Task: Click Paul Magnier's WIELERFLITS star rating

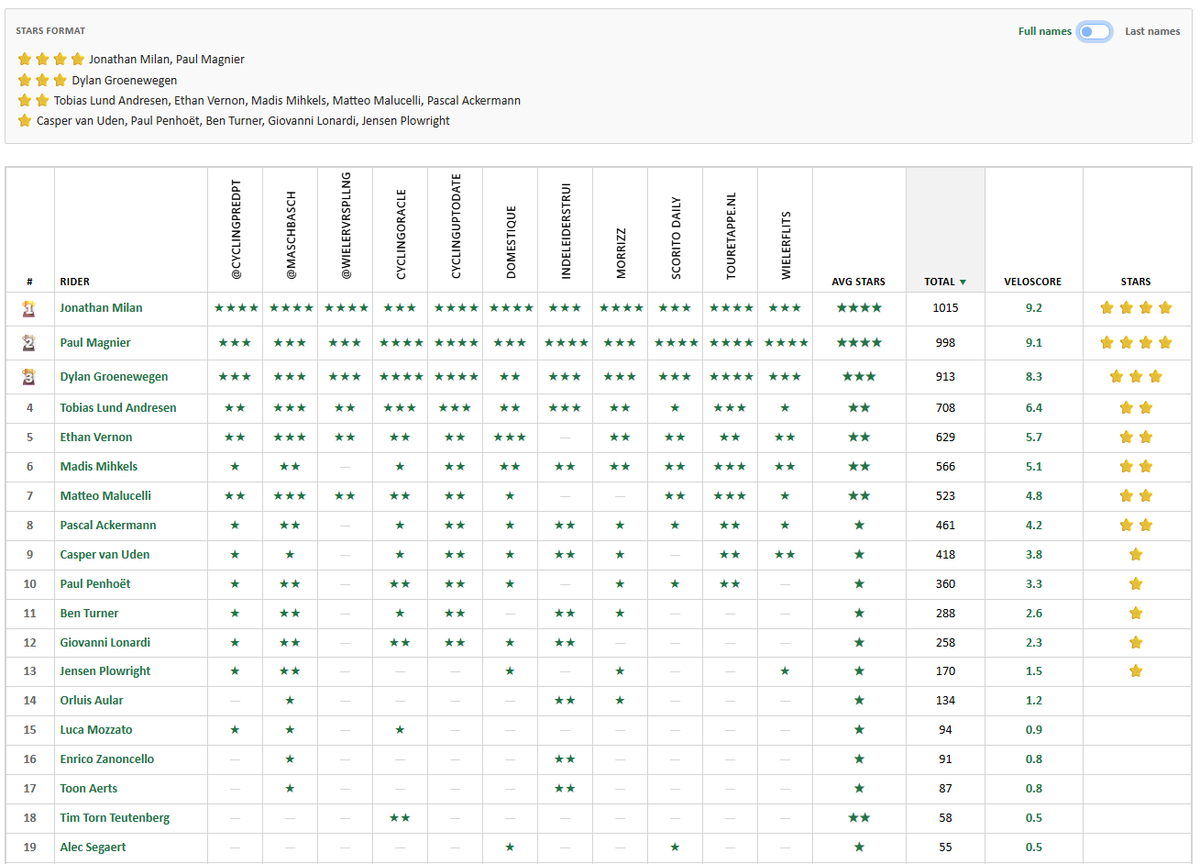Action: [x=786, y=343]
